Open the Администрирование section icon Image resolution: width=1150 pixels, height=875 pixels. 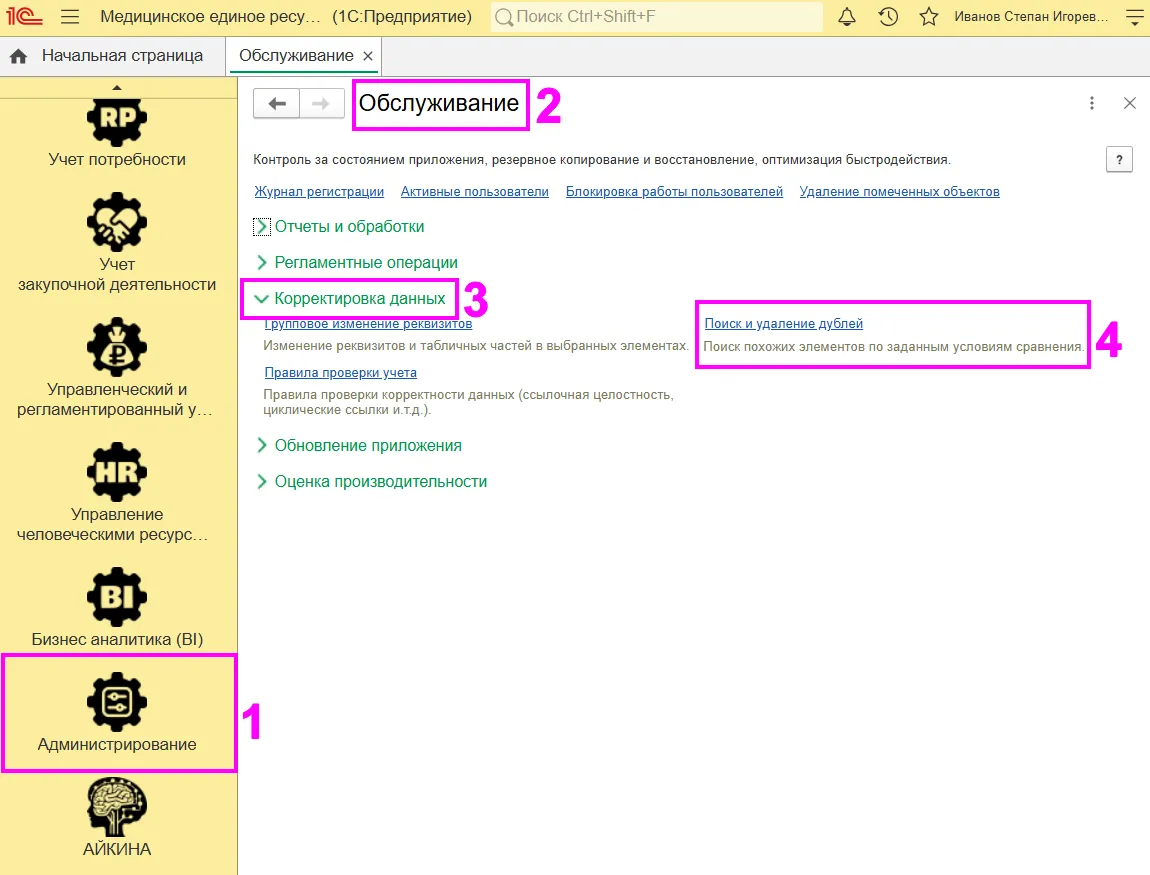click(x=117, y=702)
